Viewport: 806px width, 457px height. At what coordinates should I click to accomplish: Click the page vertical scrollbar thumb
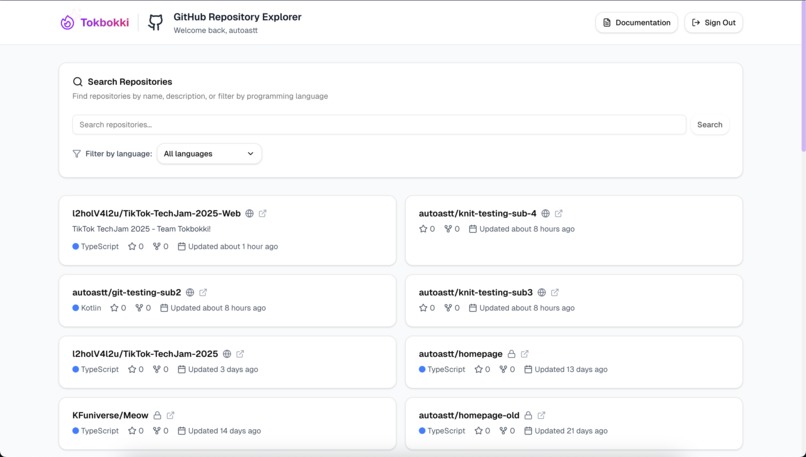(x=803, y=76)
